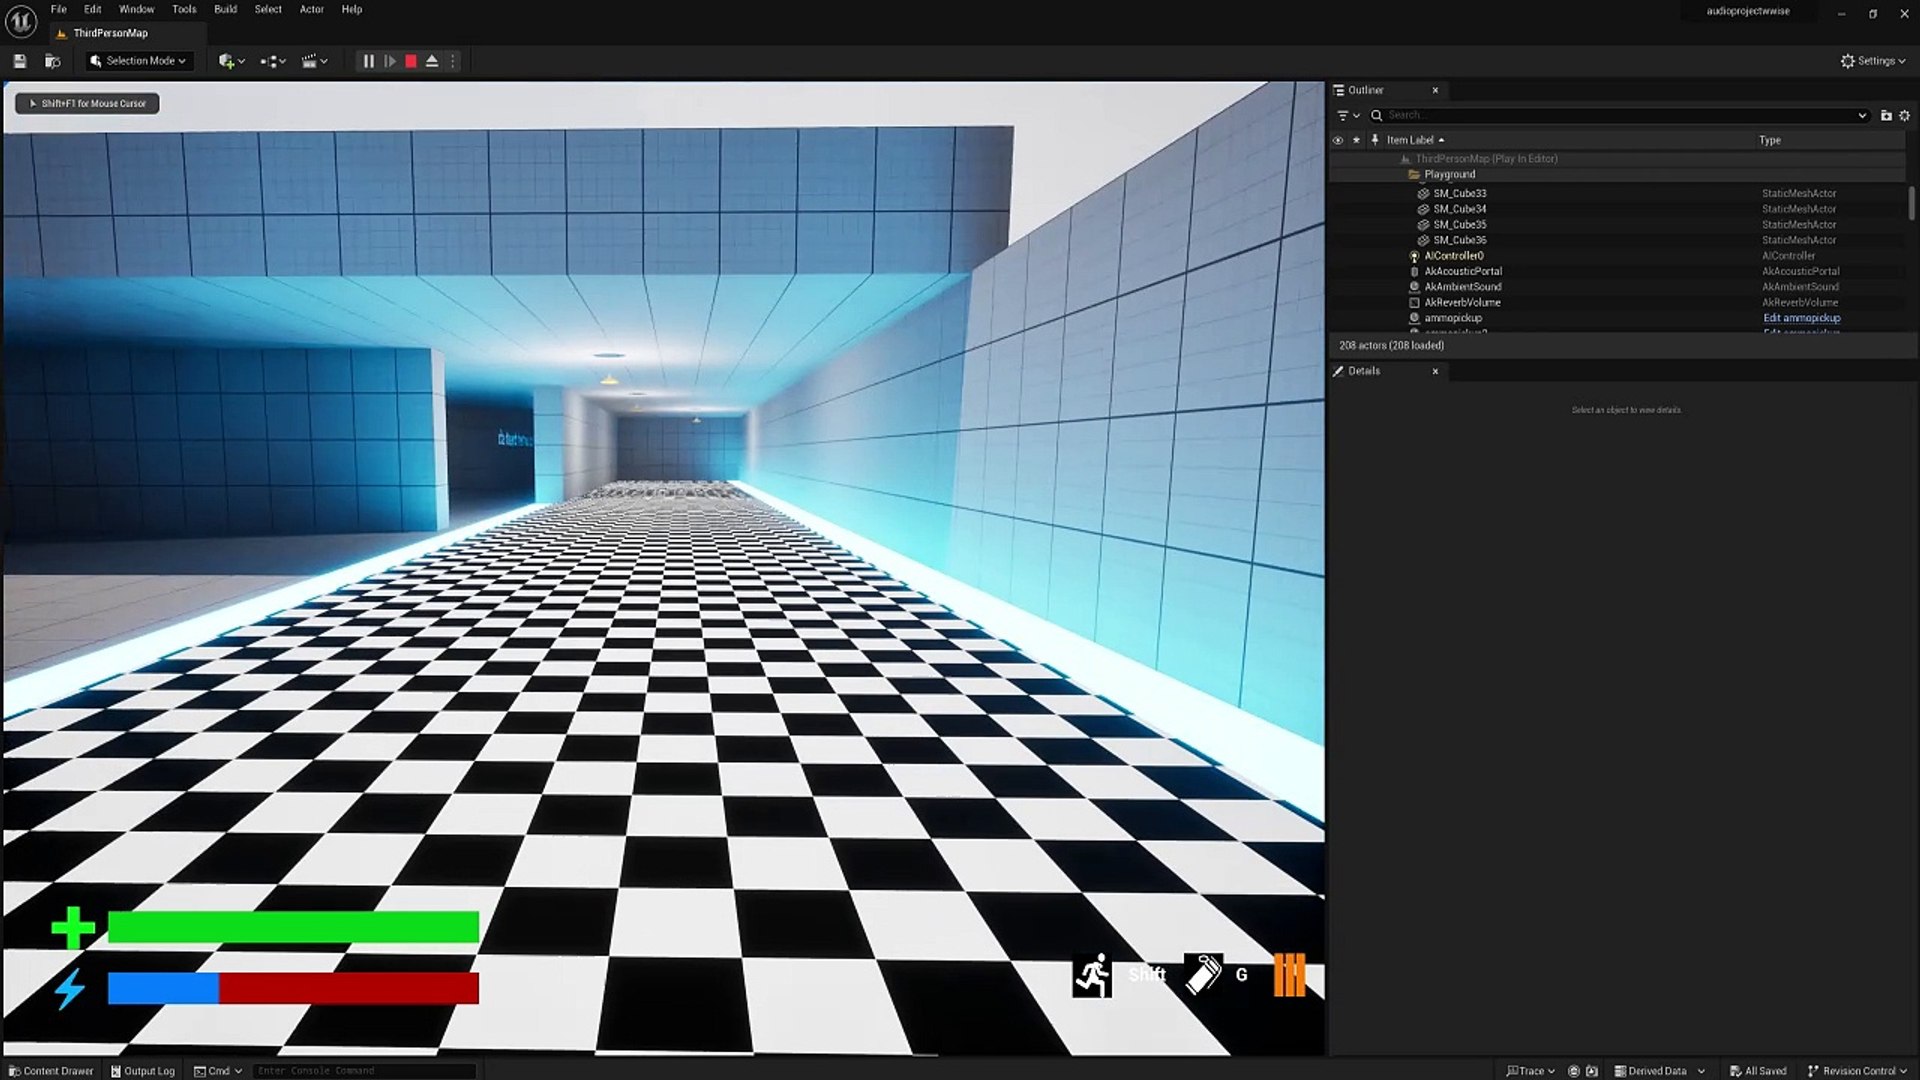
Task: Sort by the Type column header
Action: point(1770,140)
